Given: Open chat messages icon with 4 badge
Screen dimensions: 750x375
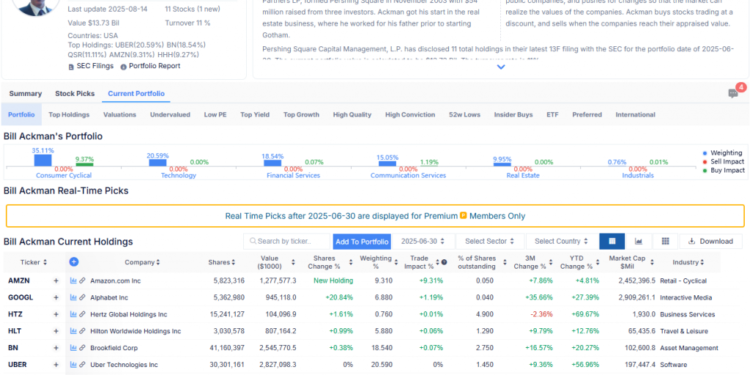Looking at the screenshot, I should point(733,93).
